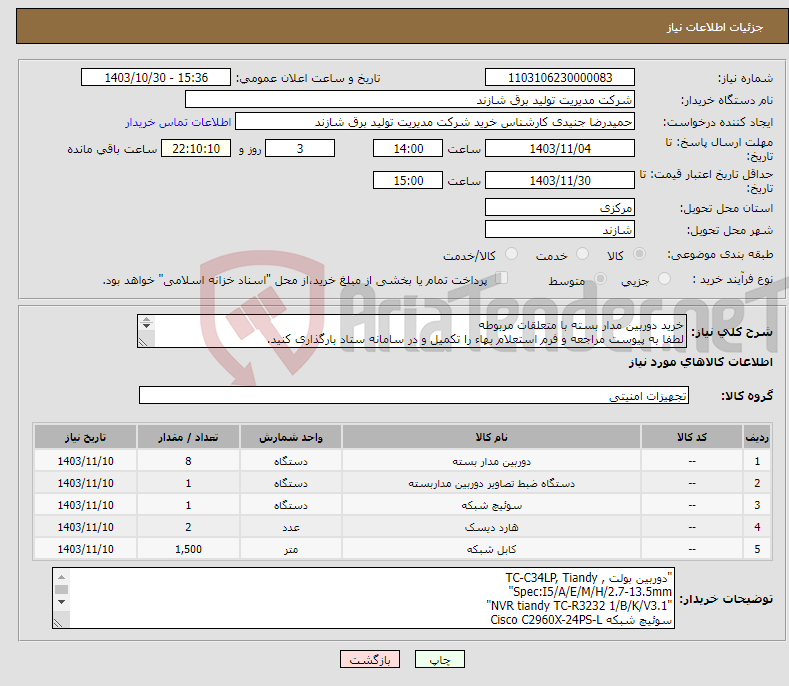
Task: Select the هارد دیسک item cell
Action: (x=491, y=527)
